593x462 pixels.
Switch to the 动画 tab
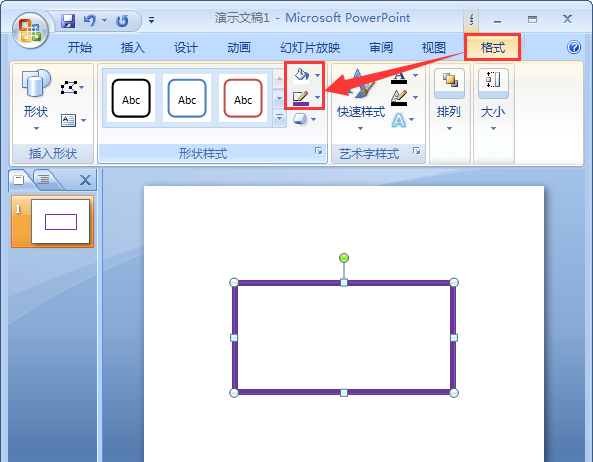[x=239, y=48]
